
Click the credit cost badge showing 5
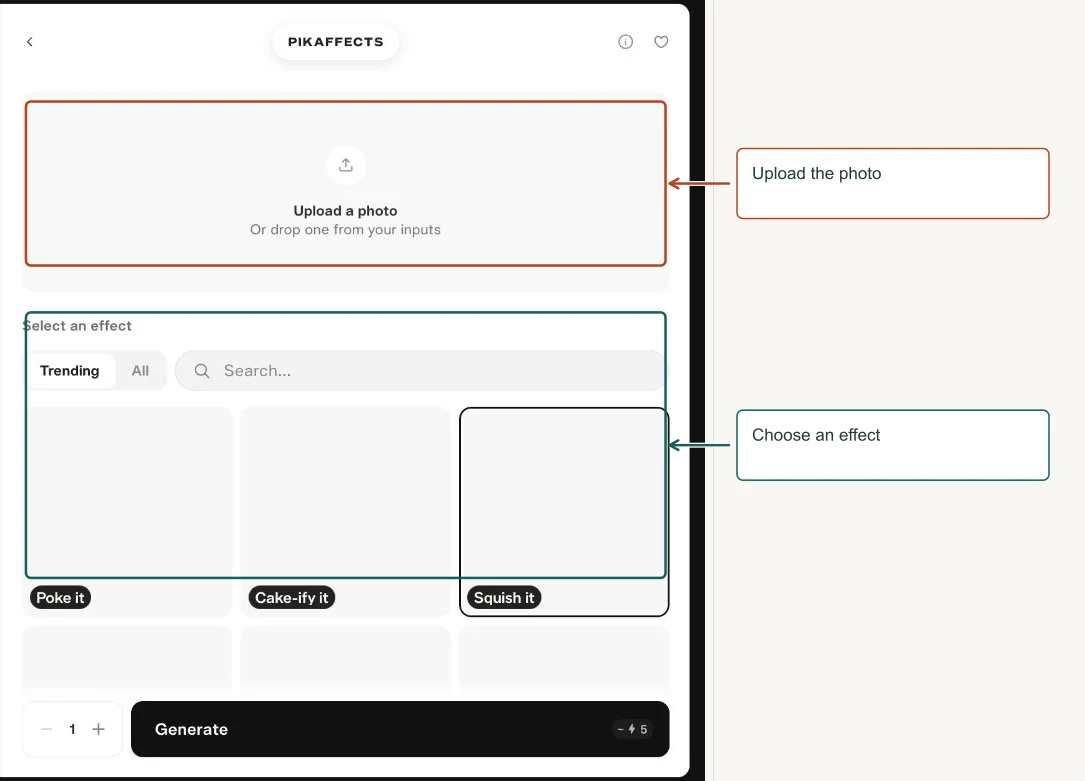tap(632, 729)
